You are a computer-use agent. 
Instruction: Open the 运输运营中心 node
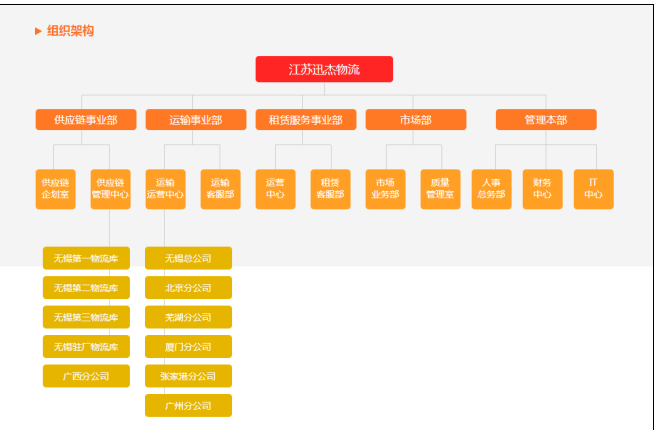pos(166,189)
